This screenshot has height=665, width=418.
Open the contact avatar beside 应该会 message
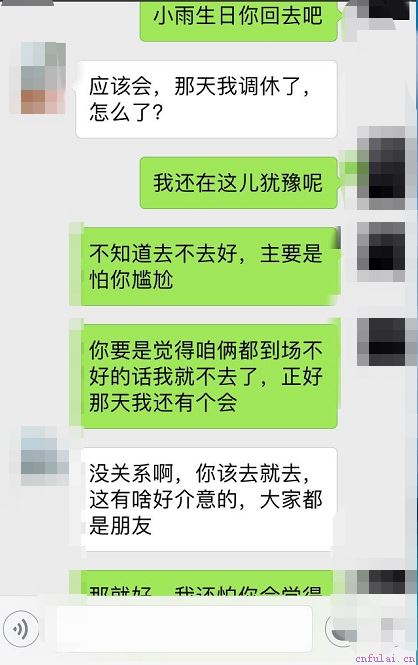tap(43, 78)
